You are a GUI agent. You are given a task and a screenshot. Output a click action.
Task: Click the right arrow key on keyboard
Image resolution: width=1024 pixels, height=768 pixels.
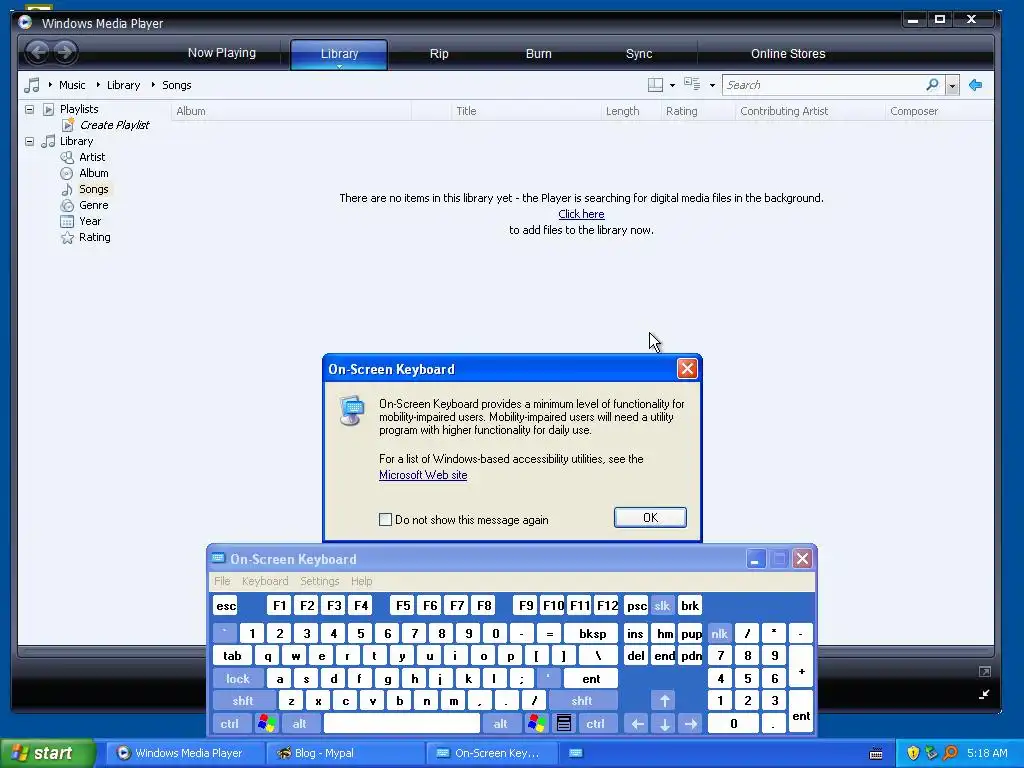click(x=690, y=724)
